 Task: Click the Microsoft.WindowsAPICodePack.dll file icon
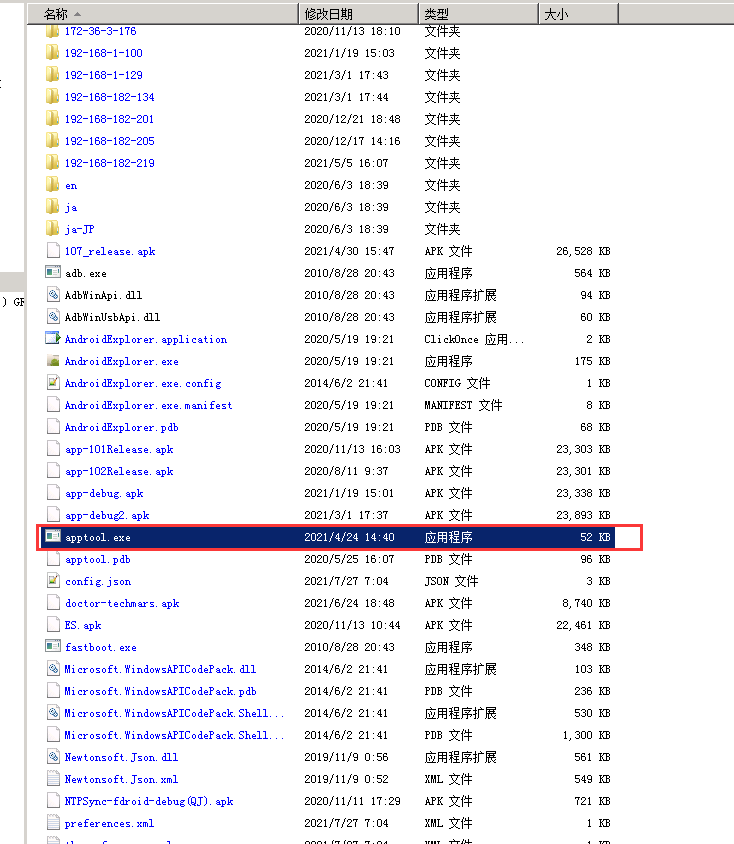point(53,669)
